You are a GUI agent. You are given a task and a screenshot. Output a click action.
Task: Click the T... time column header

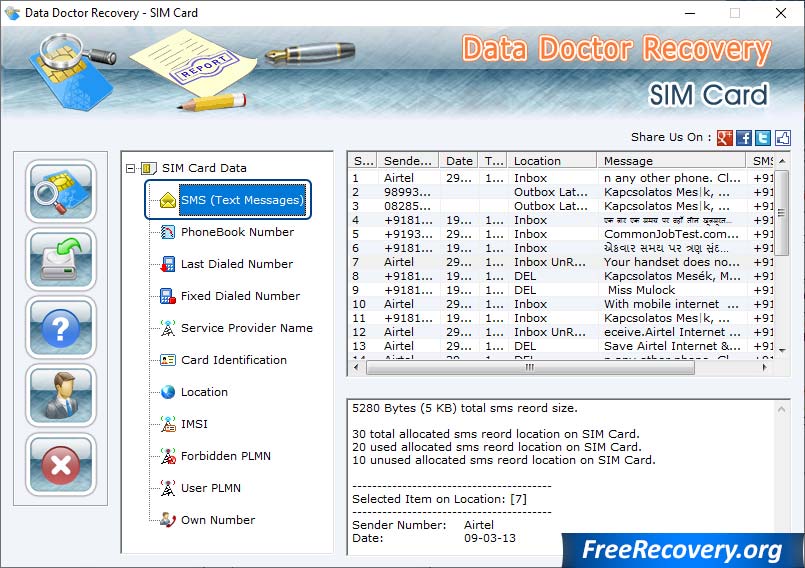[492, 161]
